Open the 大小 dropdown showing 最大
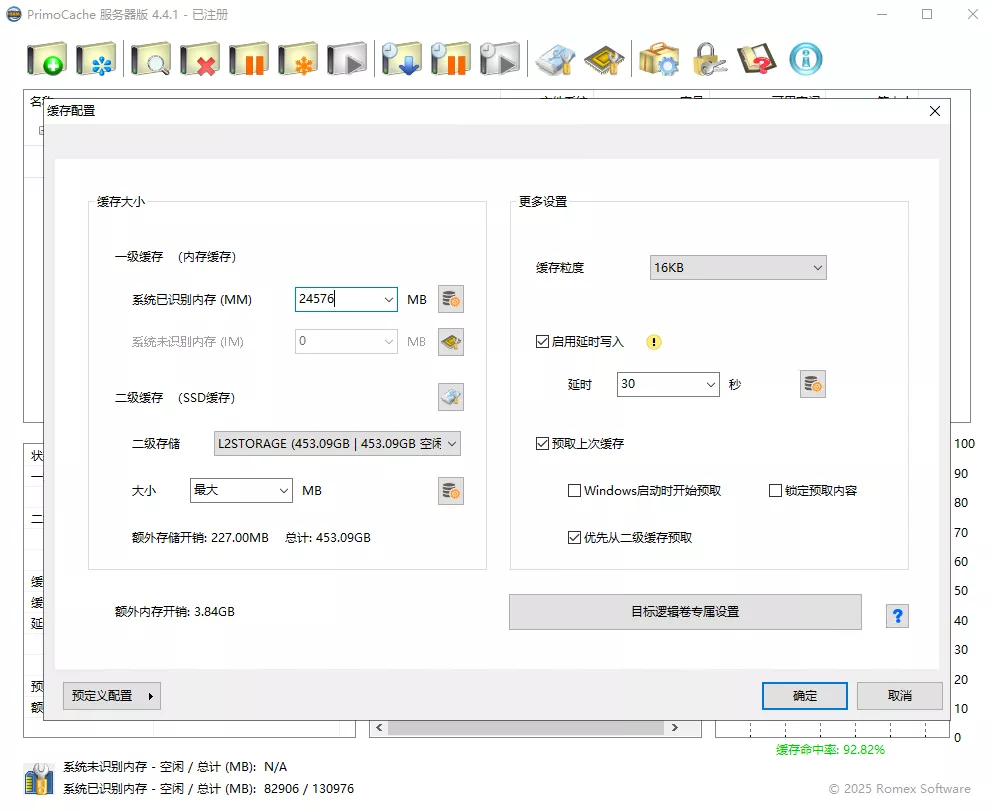993x811 pixels. point(240,490)
